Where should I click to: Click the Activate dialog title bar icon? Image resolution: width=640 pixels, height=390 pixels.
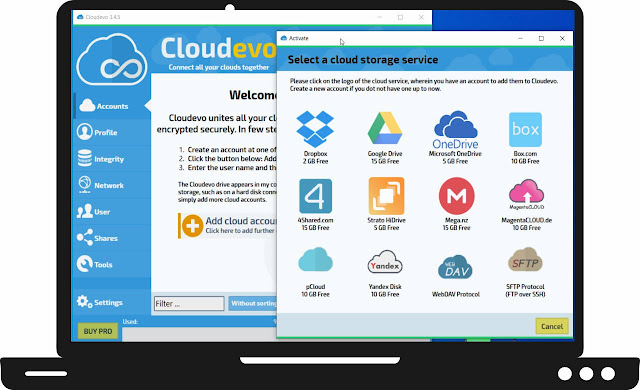click(x=284, y=38)
